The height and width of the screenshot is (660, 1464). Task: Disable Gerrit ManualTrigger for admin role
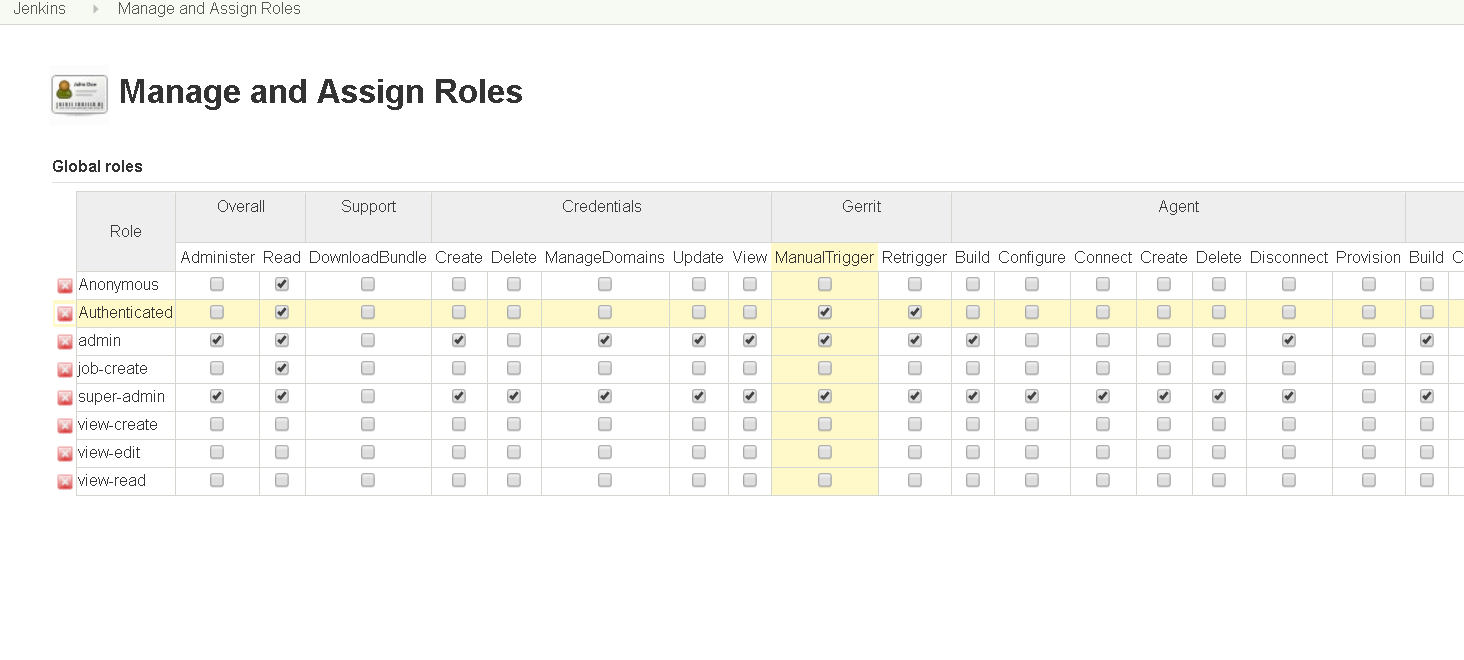click(825, 341)
